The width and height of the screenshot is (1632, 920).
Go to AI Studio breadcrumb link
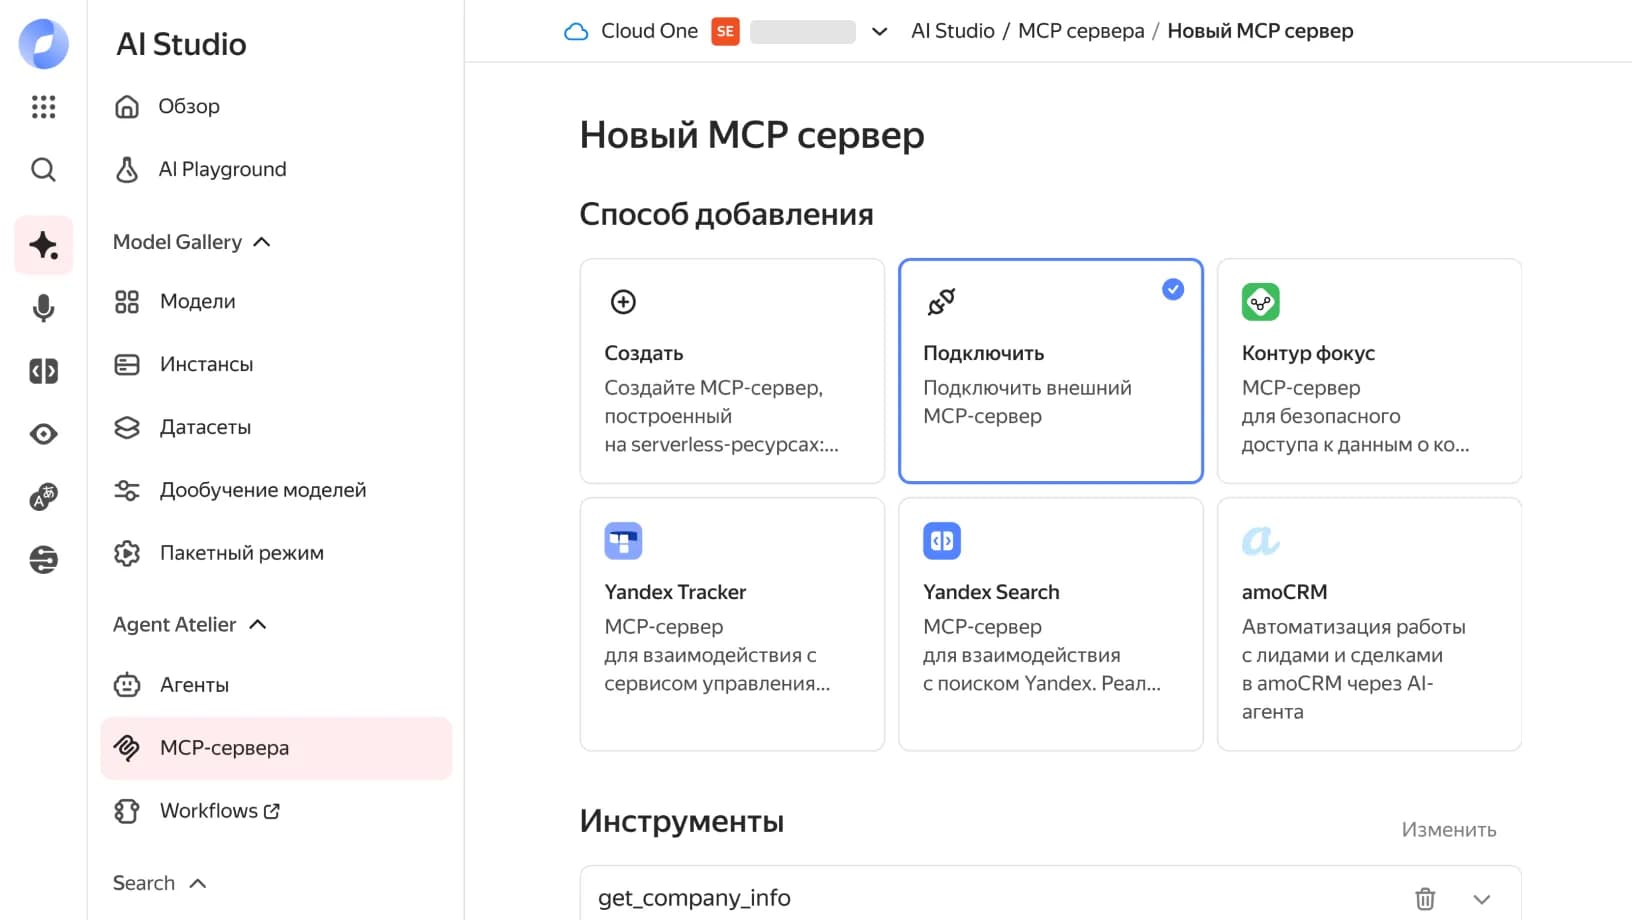tap(952, 31)
